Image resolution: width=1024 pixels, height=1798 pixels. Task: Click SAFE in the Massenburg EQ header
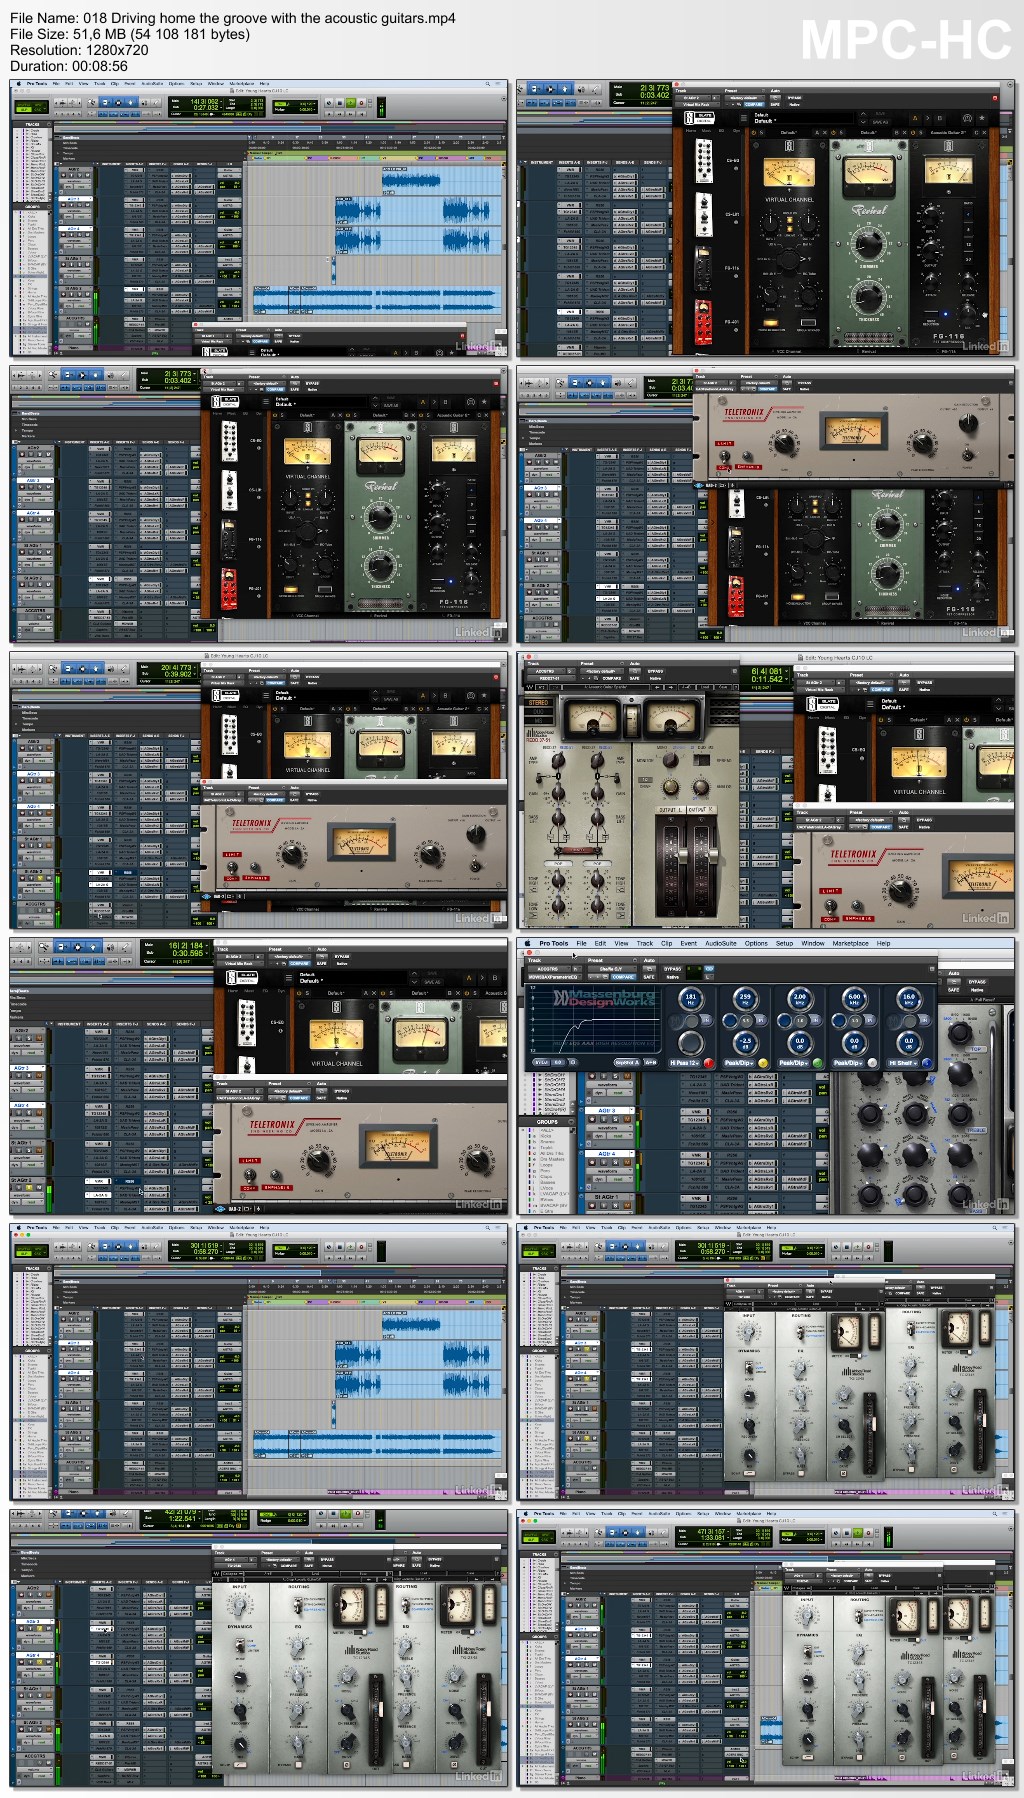tap(648, 977)
